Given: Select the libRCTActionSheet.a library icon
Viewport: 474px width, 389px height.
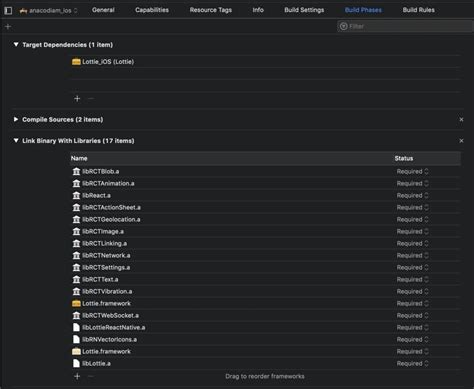Looking at the screenshot, I should point(76,207).
